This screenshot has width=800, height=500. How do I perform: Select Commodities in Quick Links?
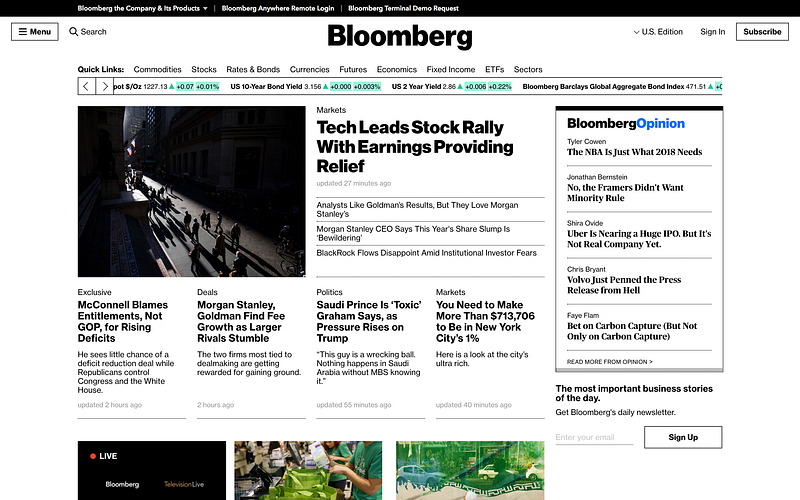point(157,69)
